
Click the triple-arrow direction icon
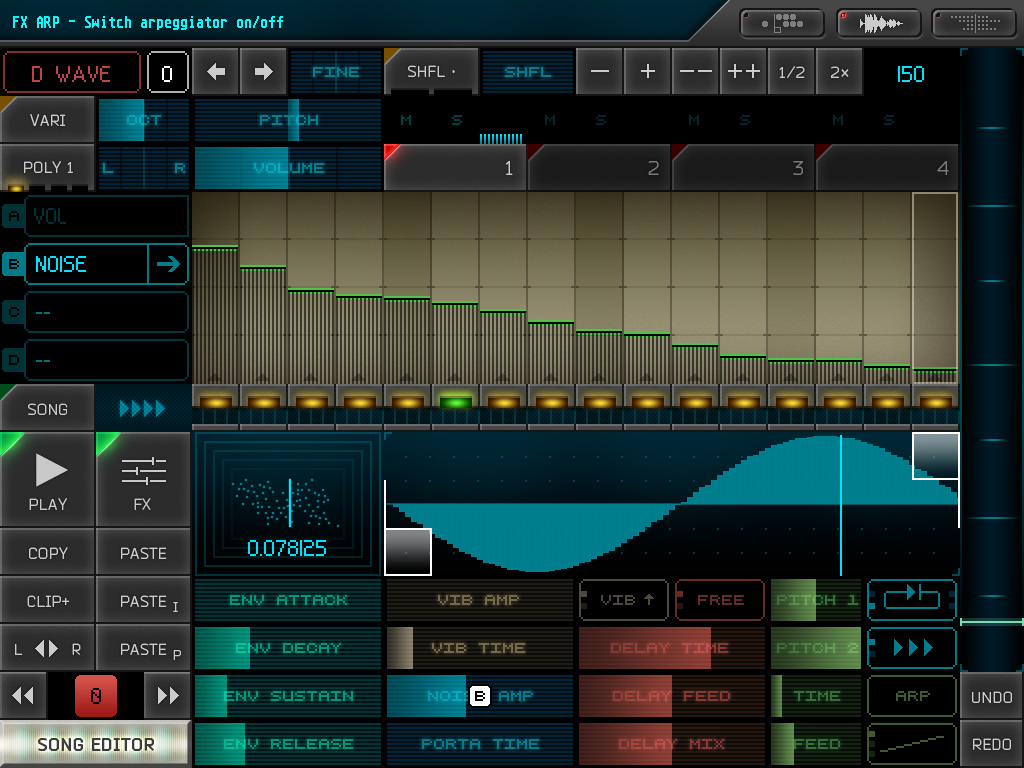[912, 648]
